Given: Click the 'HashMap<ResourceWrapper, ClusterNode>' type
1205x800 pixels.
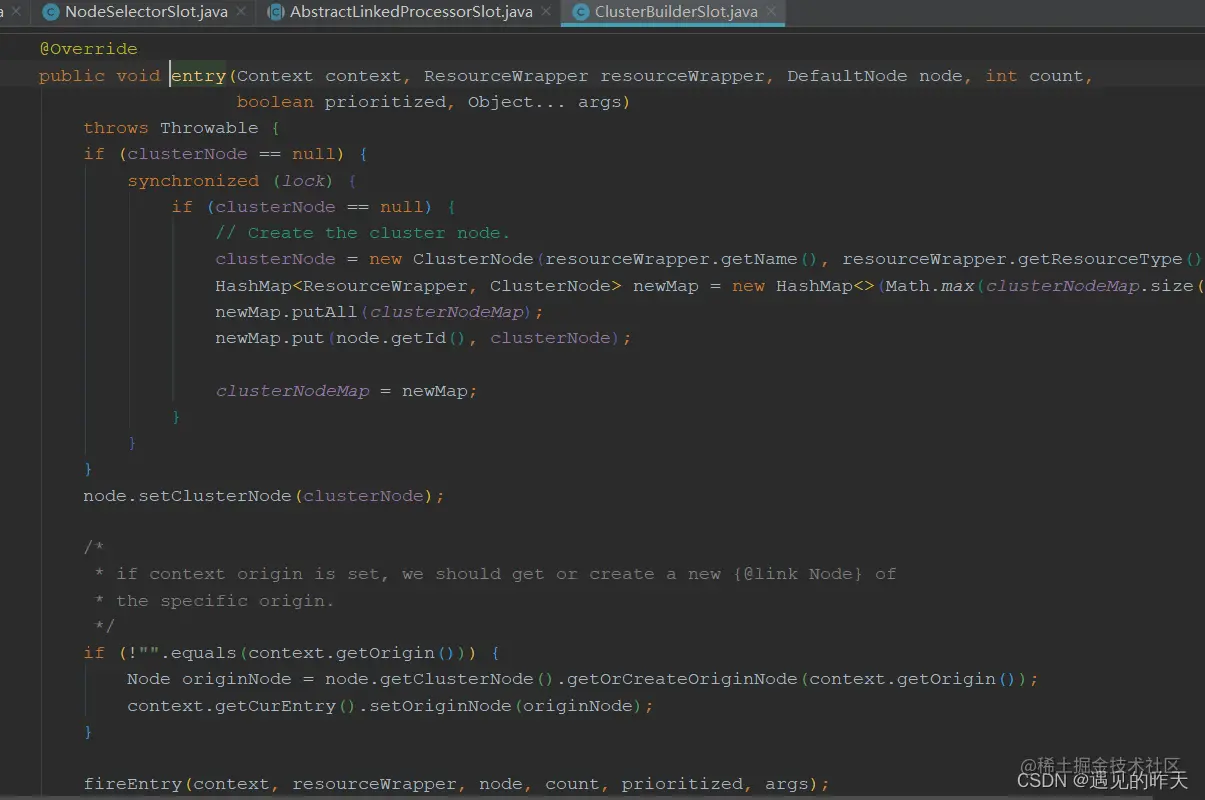Looking at the screenshot, I should (418, 286).
